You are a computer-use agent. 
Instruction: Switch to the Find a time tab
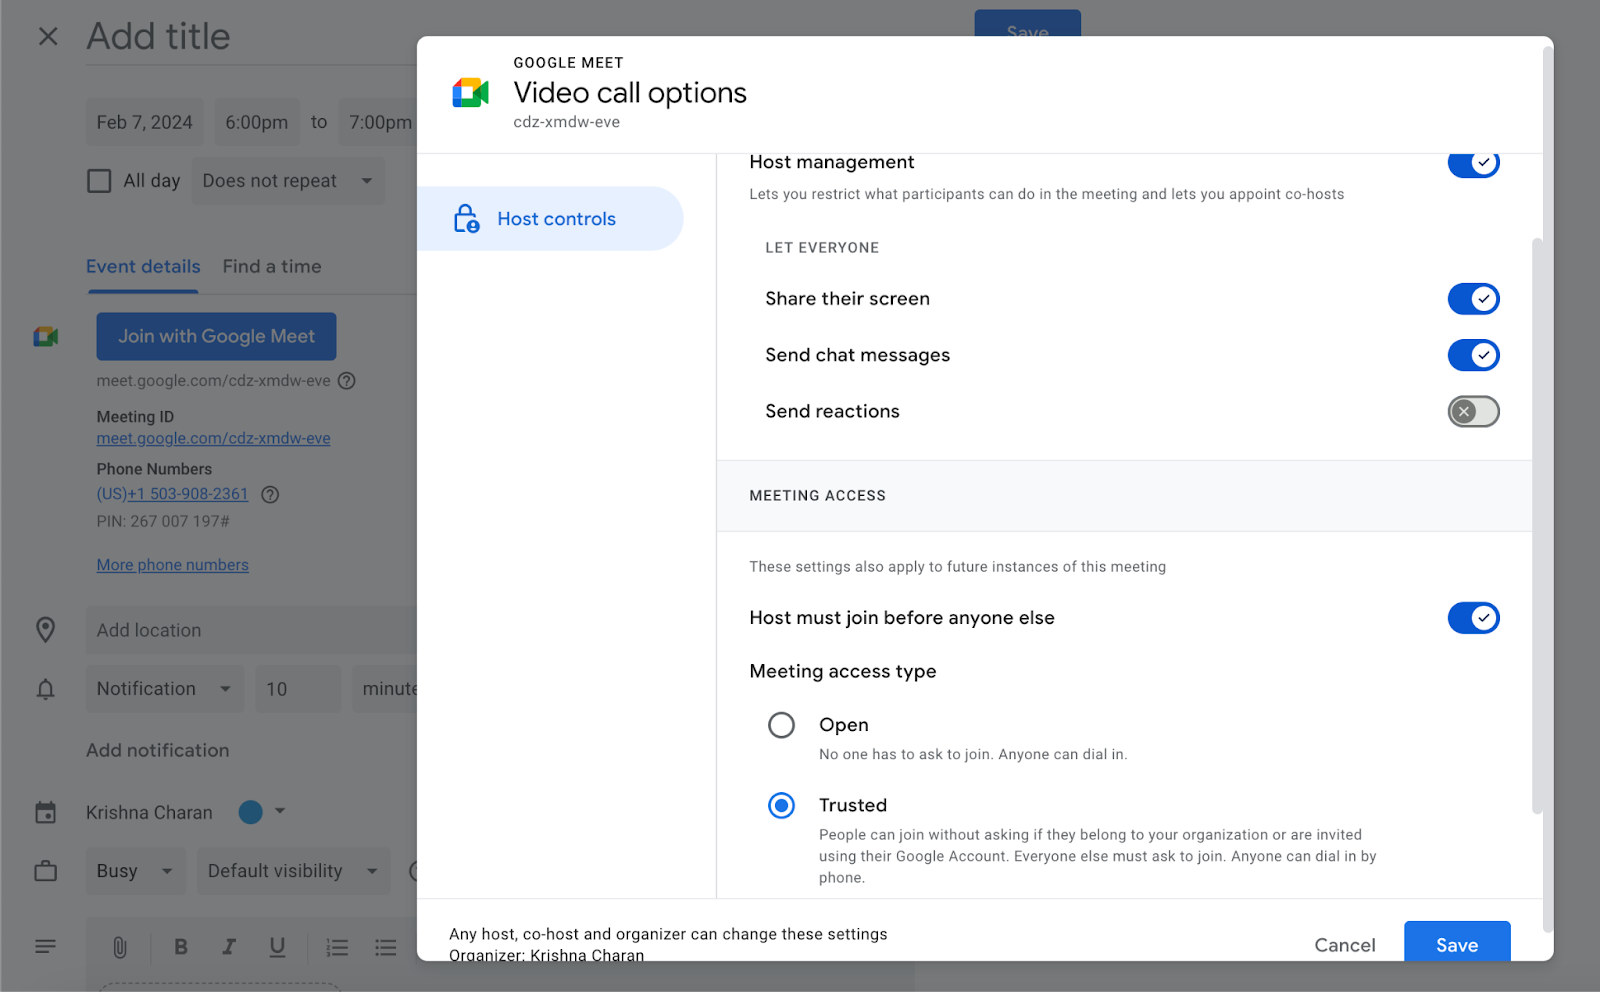[272, 267]
